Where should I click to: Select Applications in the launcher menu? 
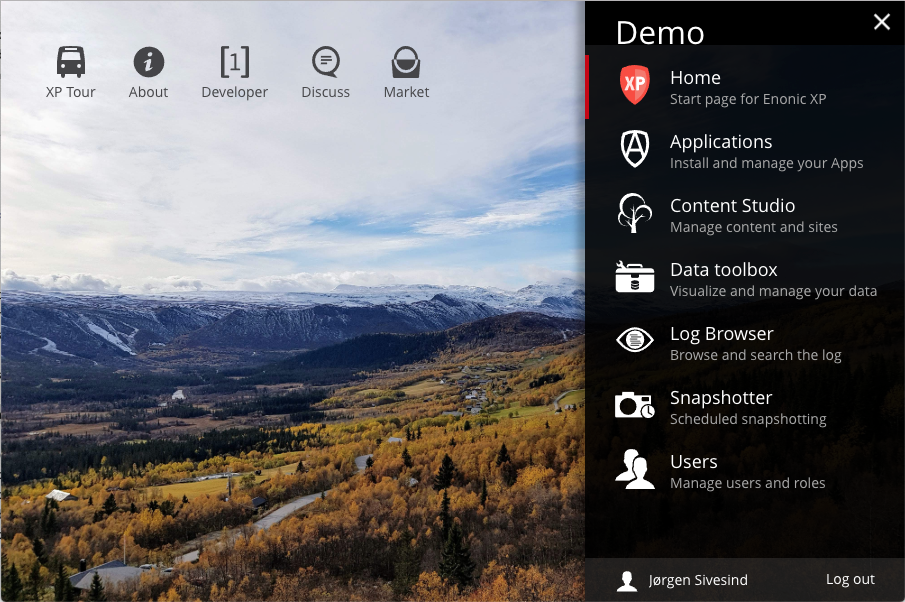point(745,151)
